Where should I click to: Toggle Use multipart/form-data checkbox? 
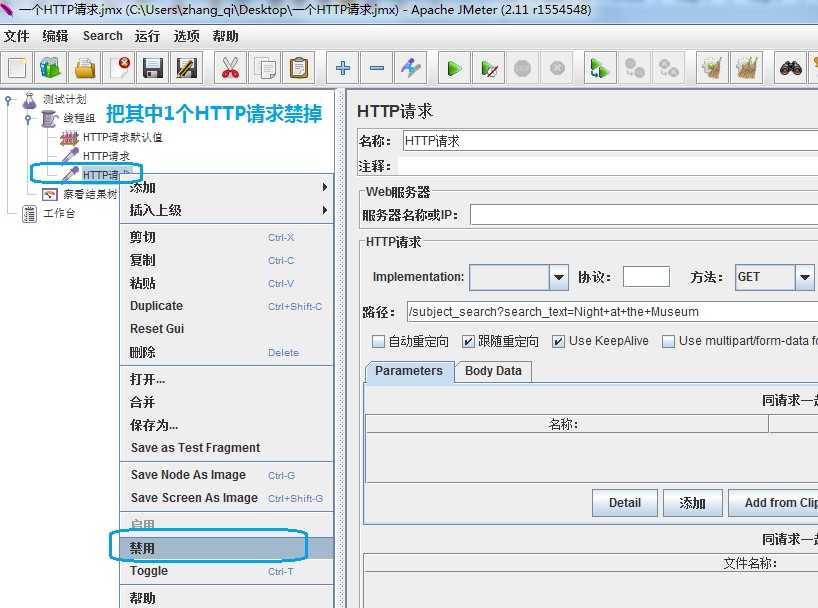tap(668, 342)
